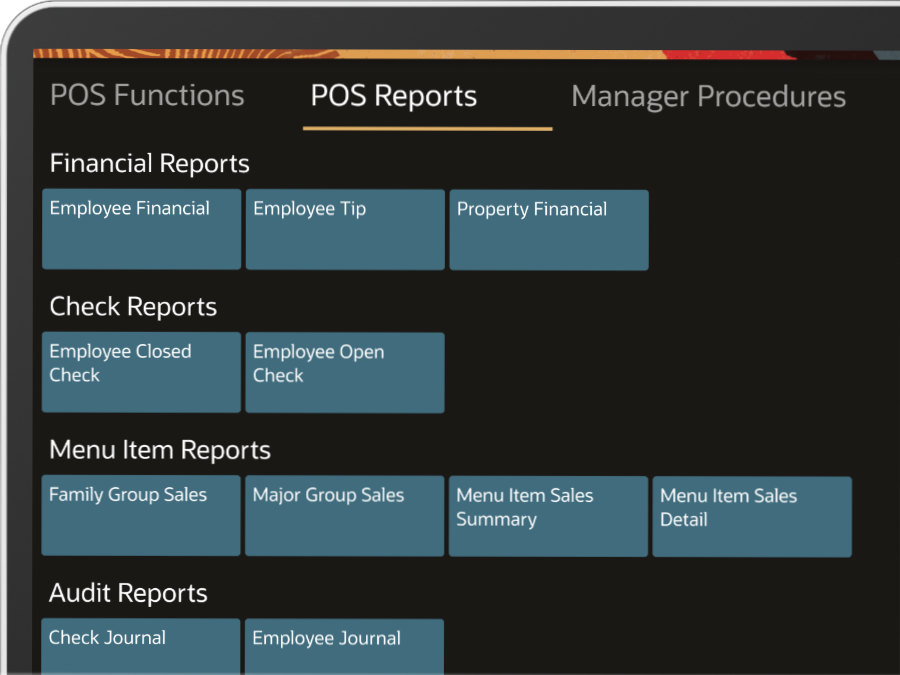
Task: Open the Manager Procedures tab
Action: click(x=708, y=96)
